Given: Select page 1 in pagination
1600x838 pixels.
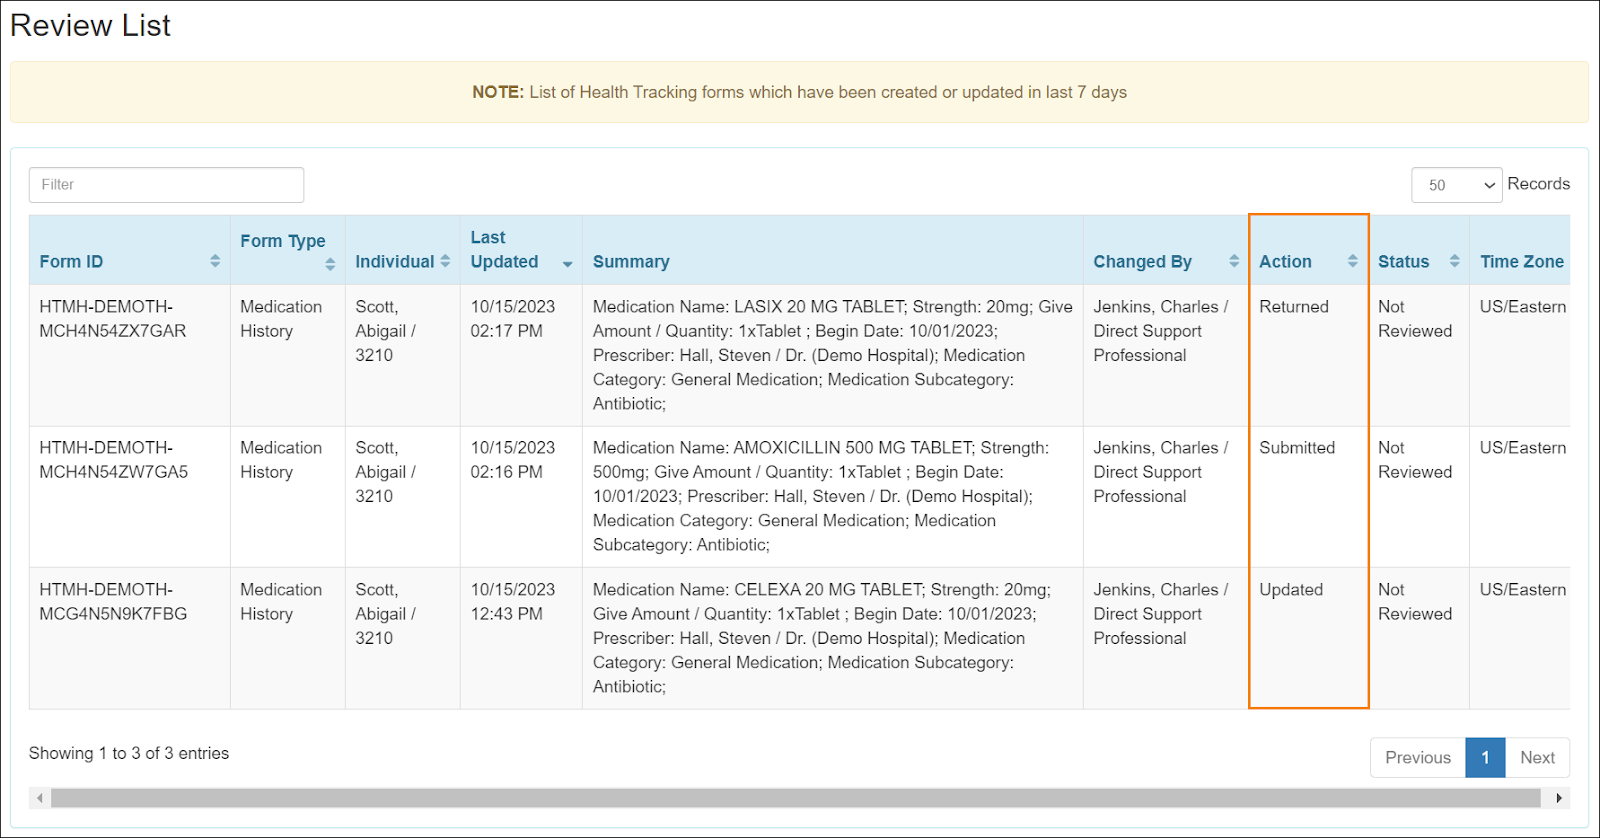Looking at the screenshot, I should coord(1485,758).
